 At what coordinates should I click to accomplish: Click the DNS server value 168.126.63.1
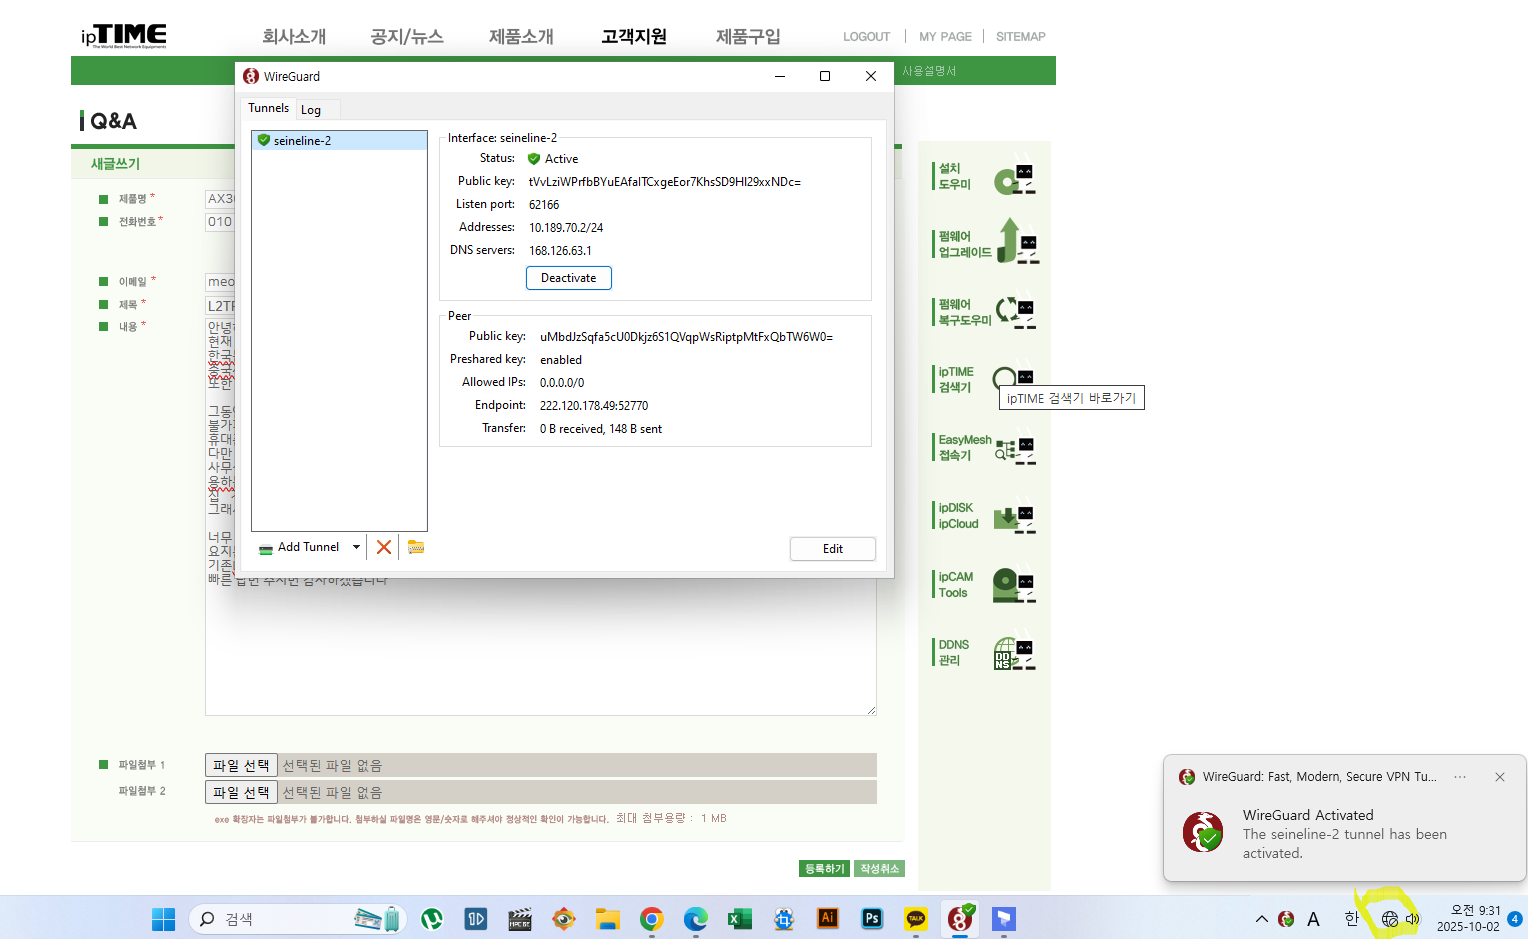coord(560,251)
